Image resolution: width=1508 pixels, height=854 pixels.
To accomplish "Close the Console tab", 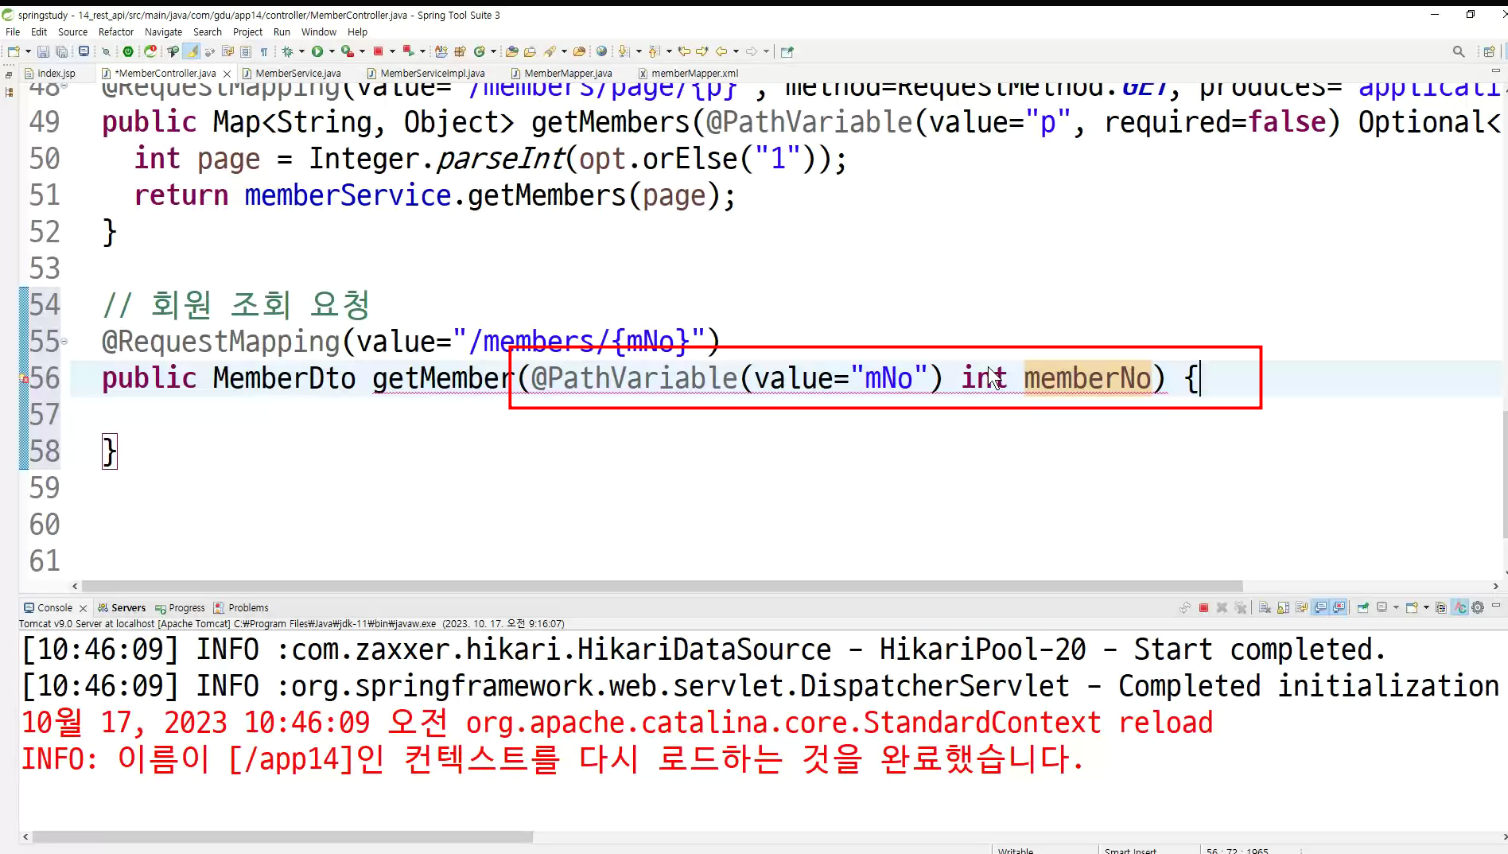I will tap(83, 608).
